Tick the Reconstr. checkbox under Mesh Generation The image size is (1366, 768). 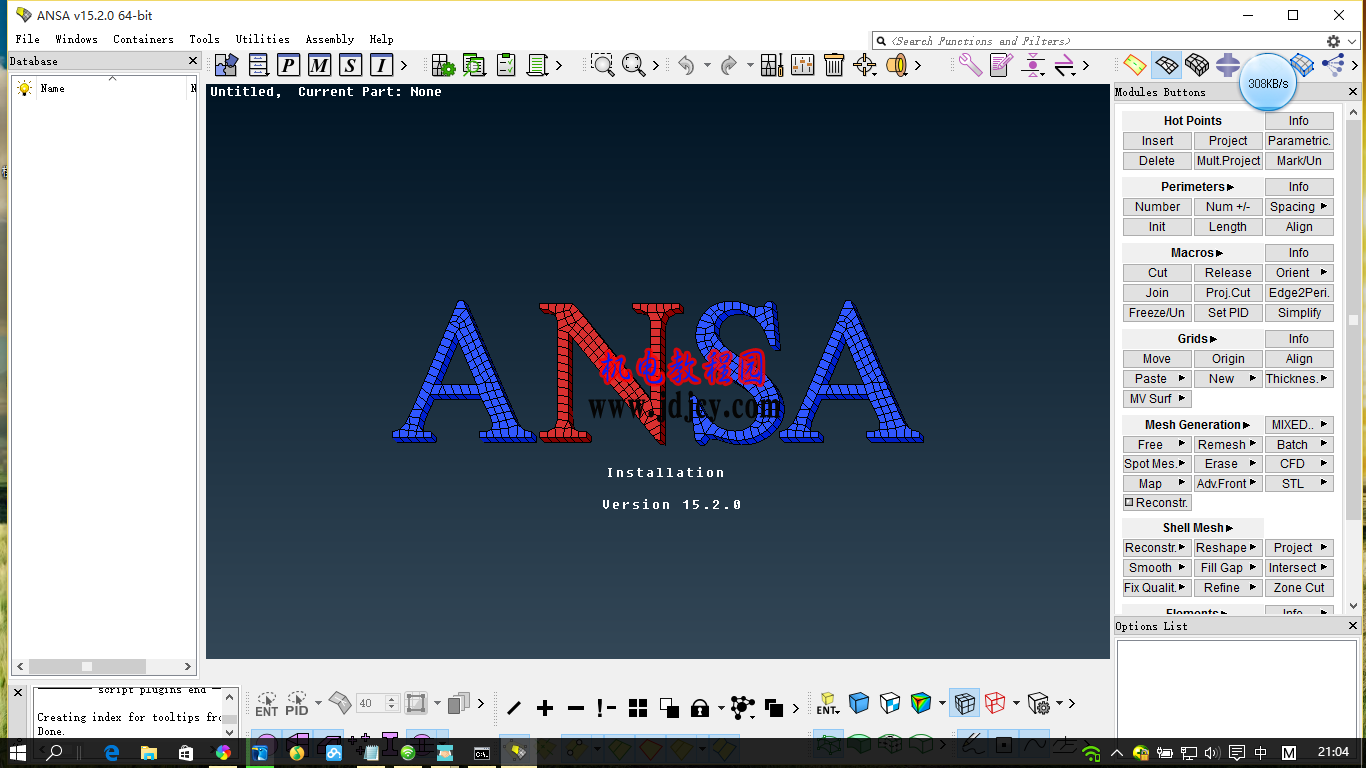[1129, 503]
